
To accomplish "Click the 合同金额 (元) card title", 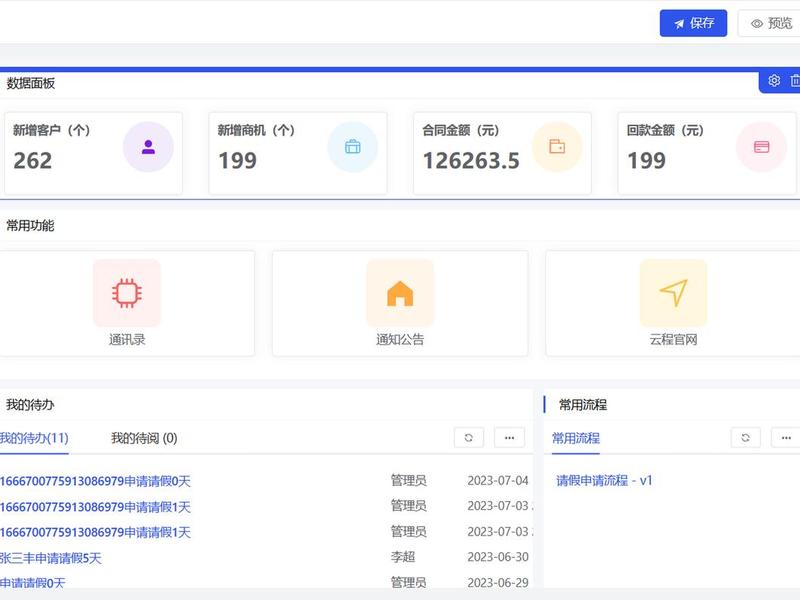I will click(x=461, y=131).
